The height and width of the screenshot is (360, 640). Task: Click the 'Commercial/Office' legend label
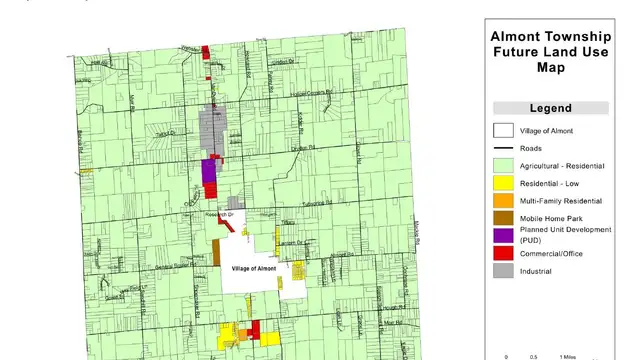click(x=551, y=254)
